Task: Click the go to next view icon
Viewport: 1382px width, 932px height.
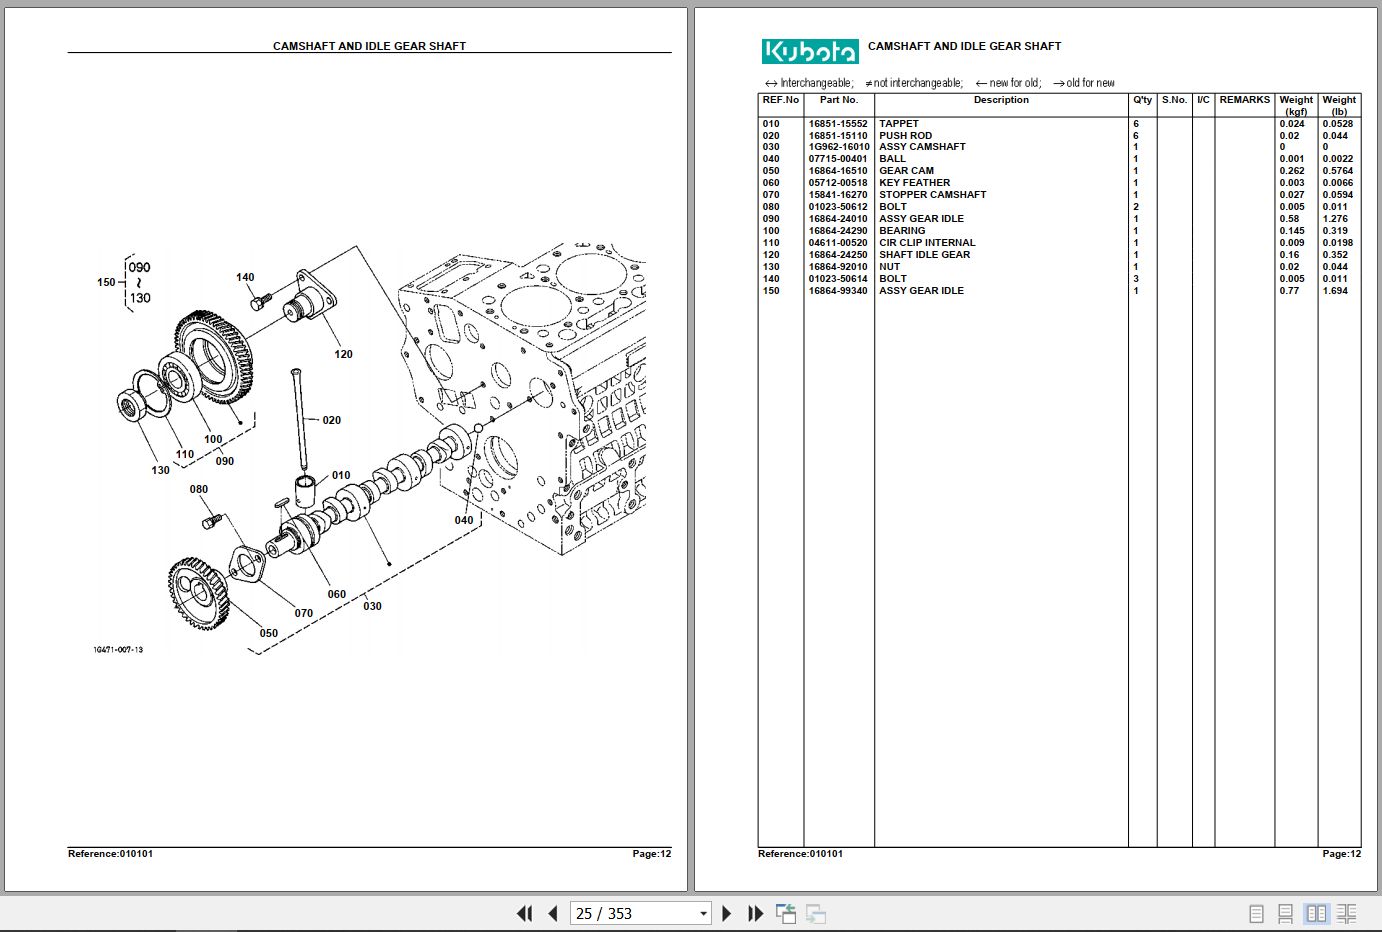Action: [816, 913]
